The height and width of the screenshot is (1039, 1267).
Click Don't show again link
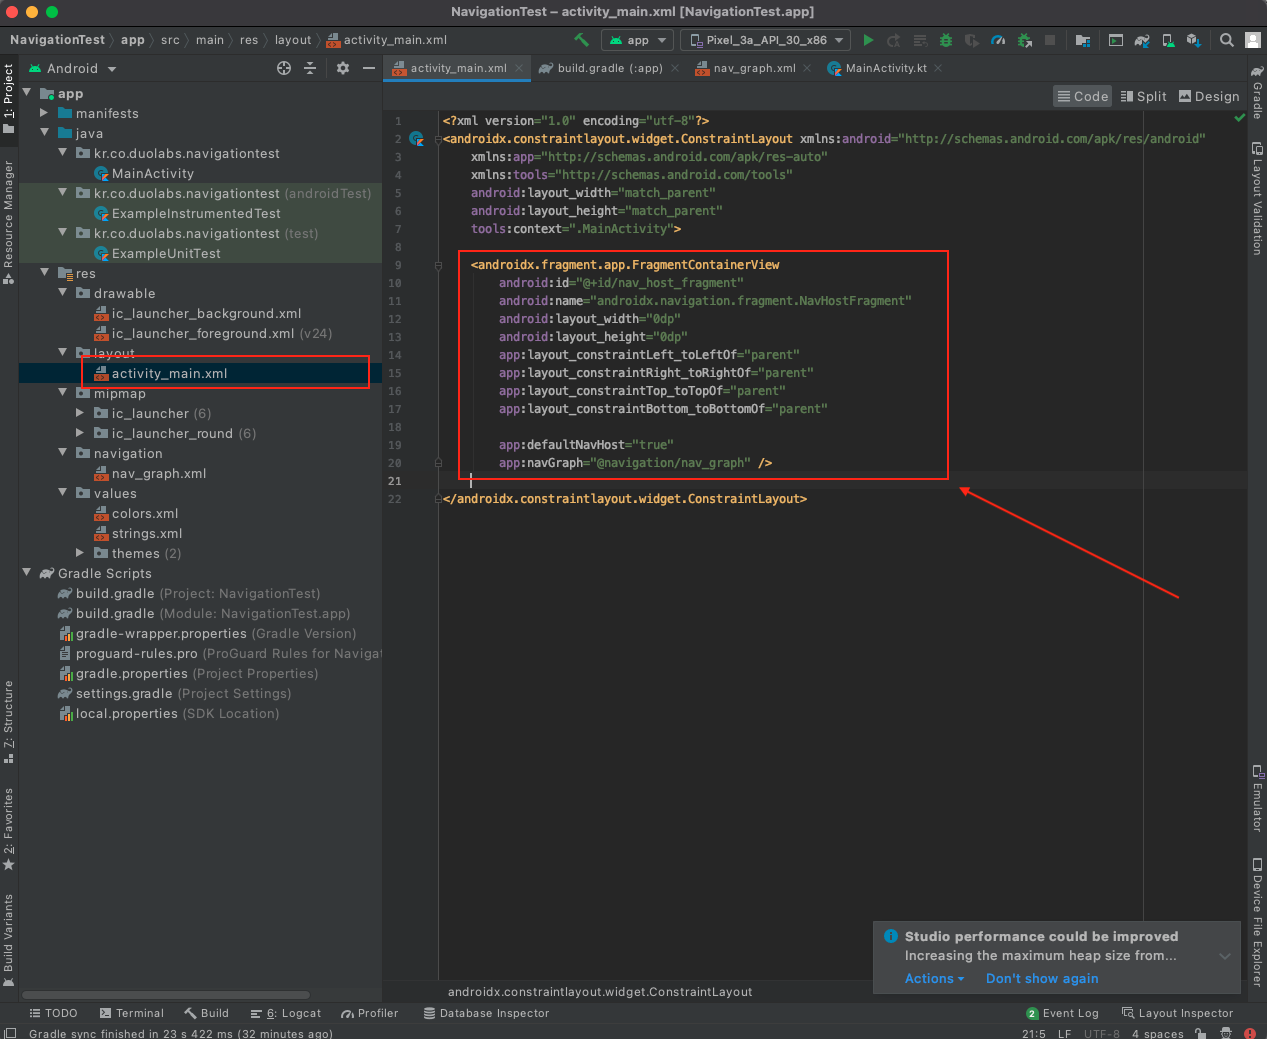click(x=1042, y=979)
